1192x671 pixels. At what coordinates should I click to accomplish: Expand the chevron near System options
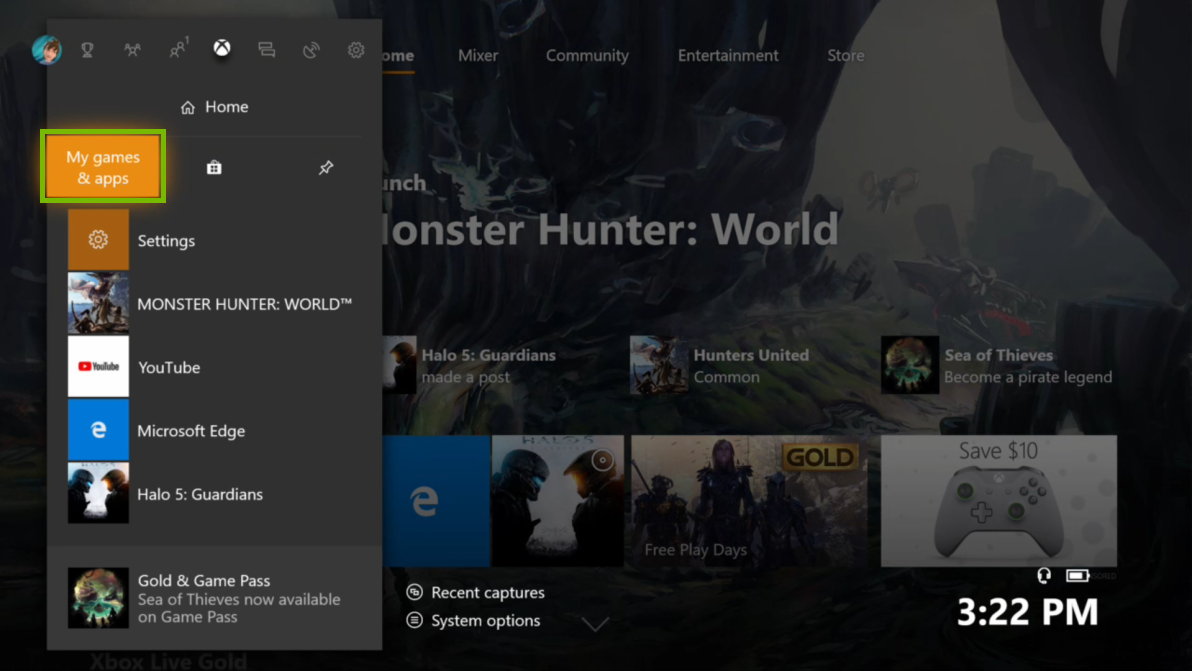point(596,622)
